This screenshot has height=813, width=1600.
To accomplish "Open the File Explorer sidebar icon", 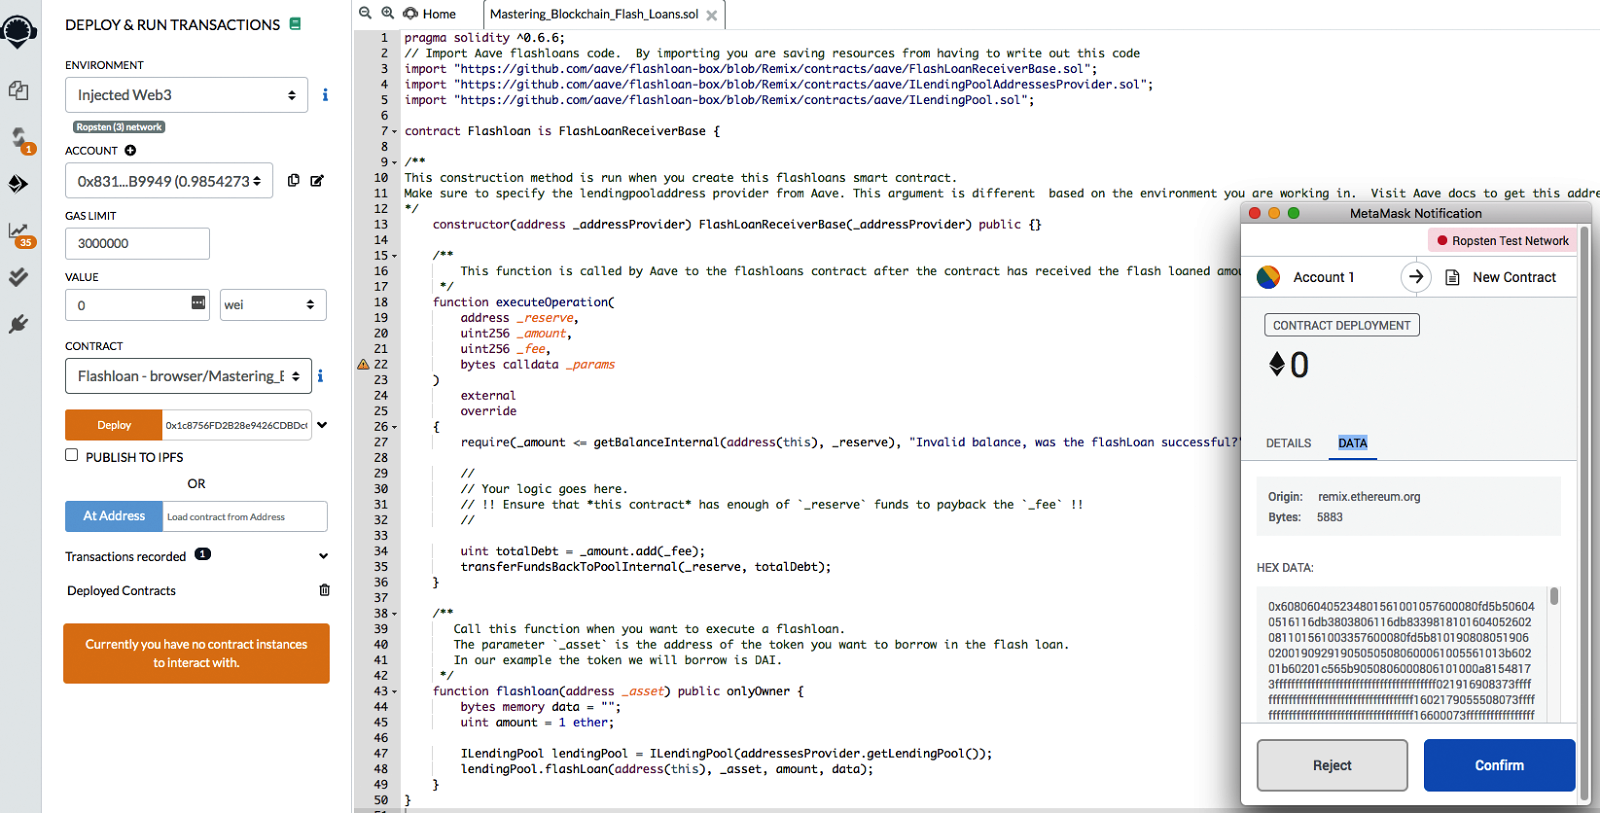I will tap(18, 91).
